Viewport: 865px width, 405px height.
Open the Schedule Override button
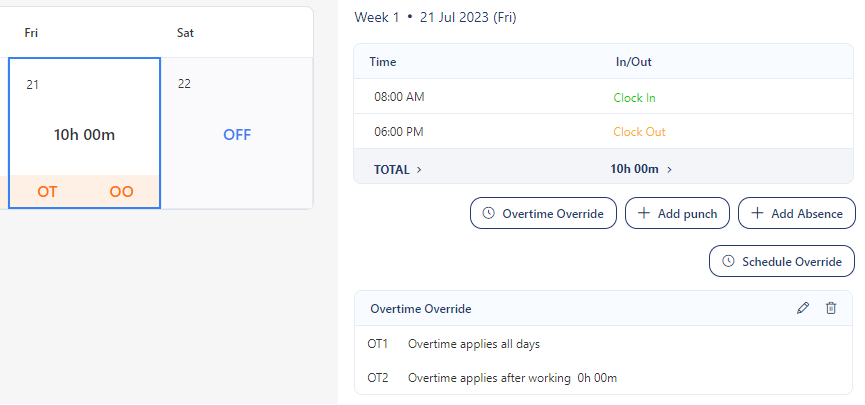pyautogui.click(x=782, y=261)
